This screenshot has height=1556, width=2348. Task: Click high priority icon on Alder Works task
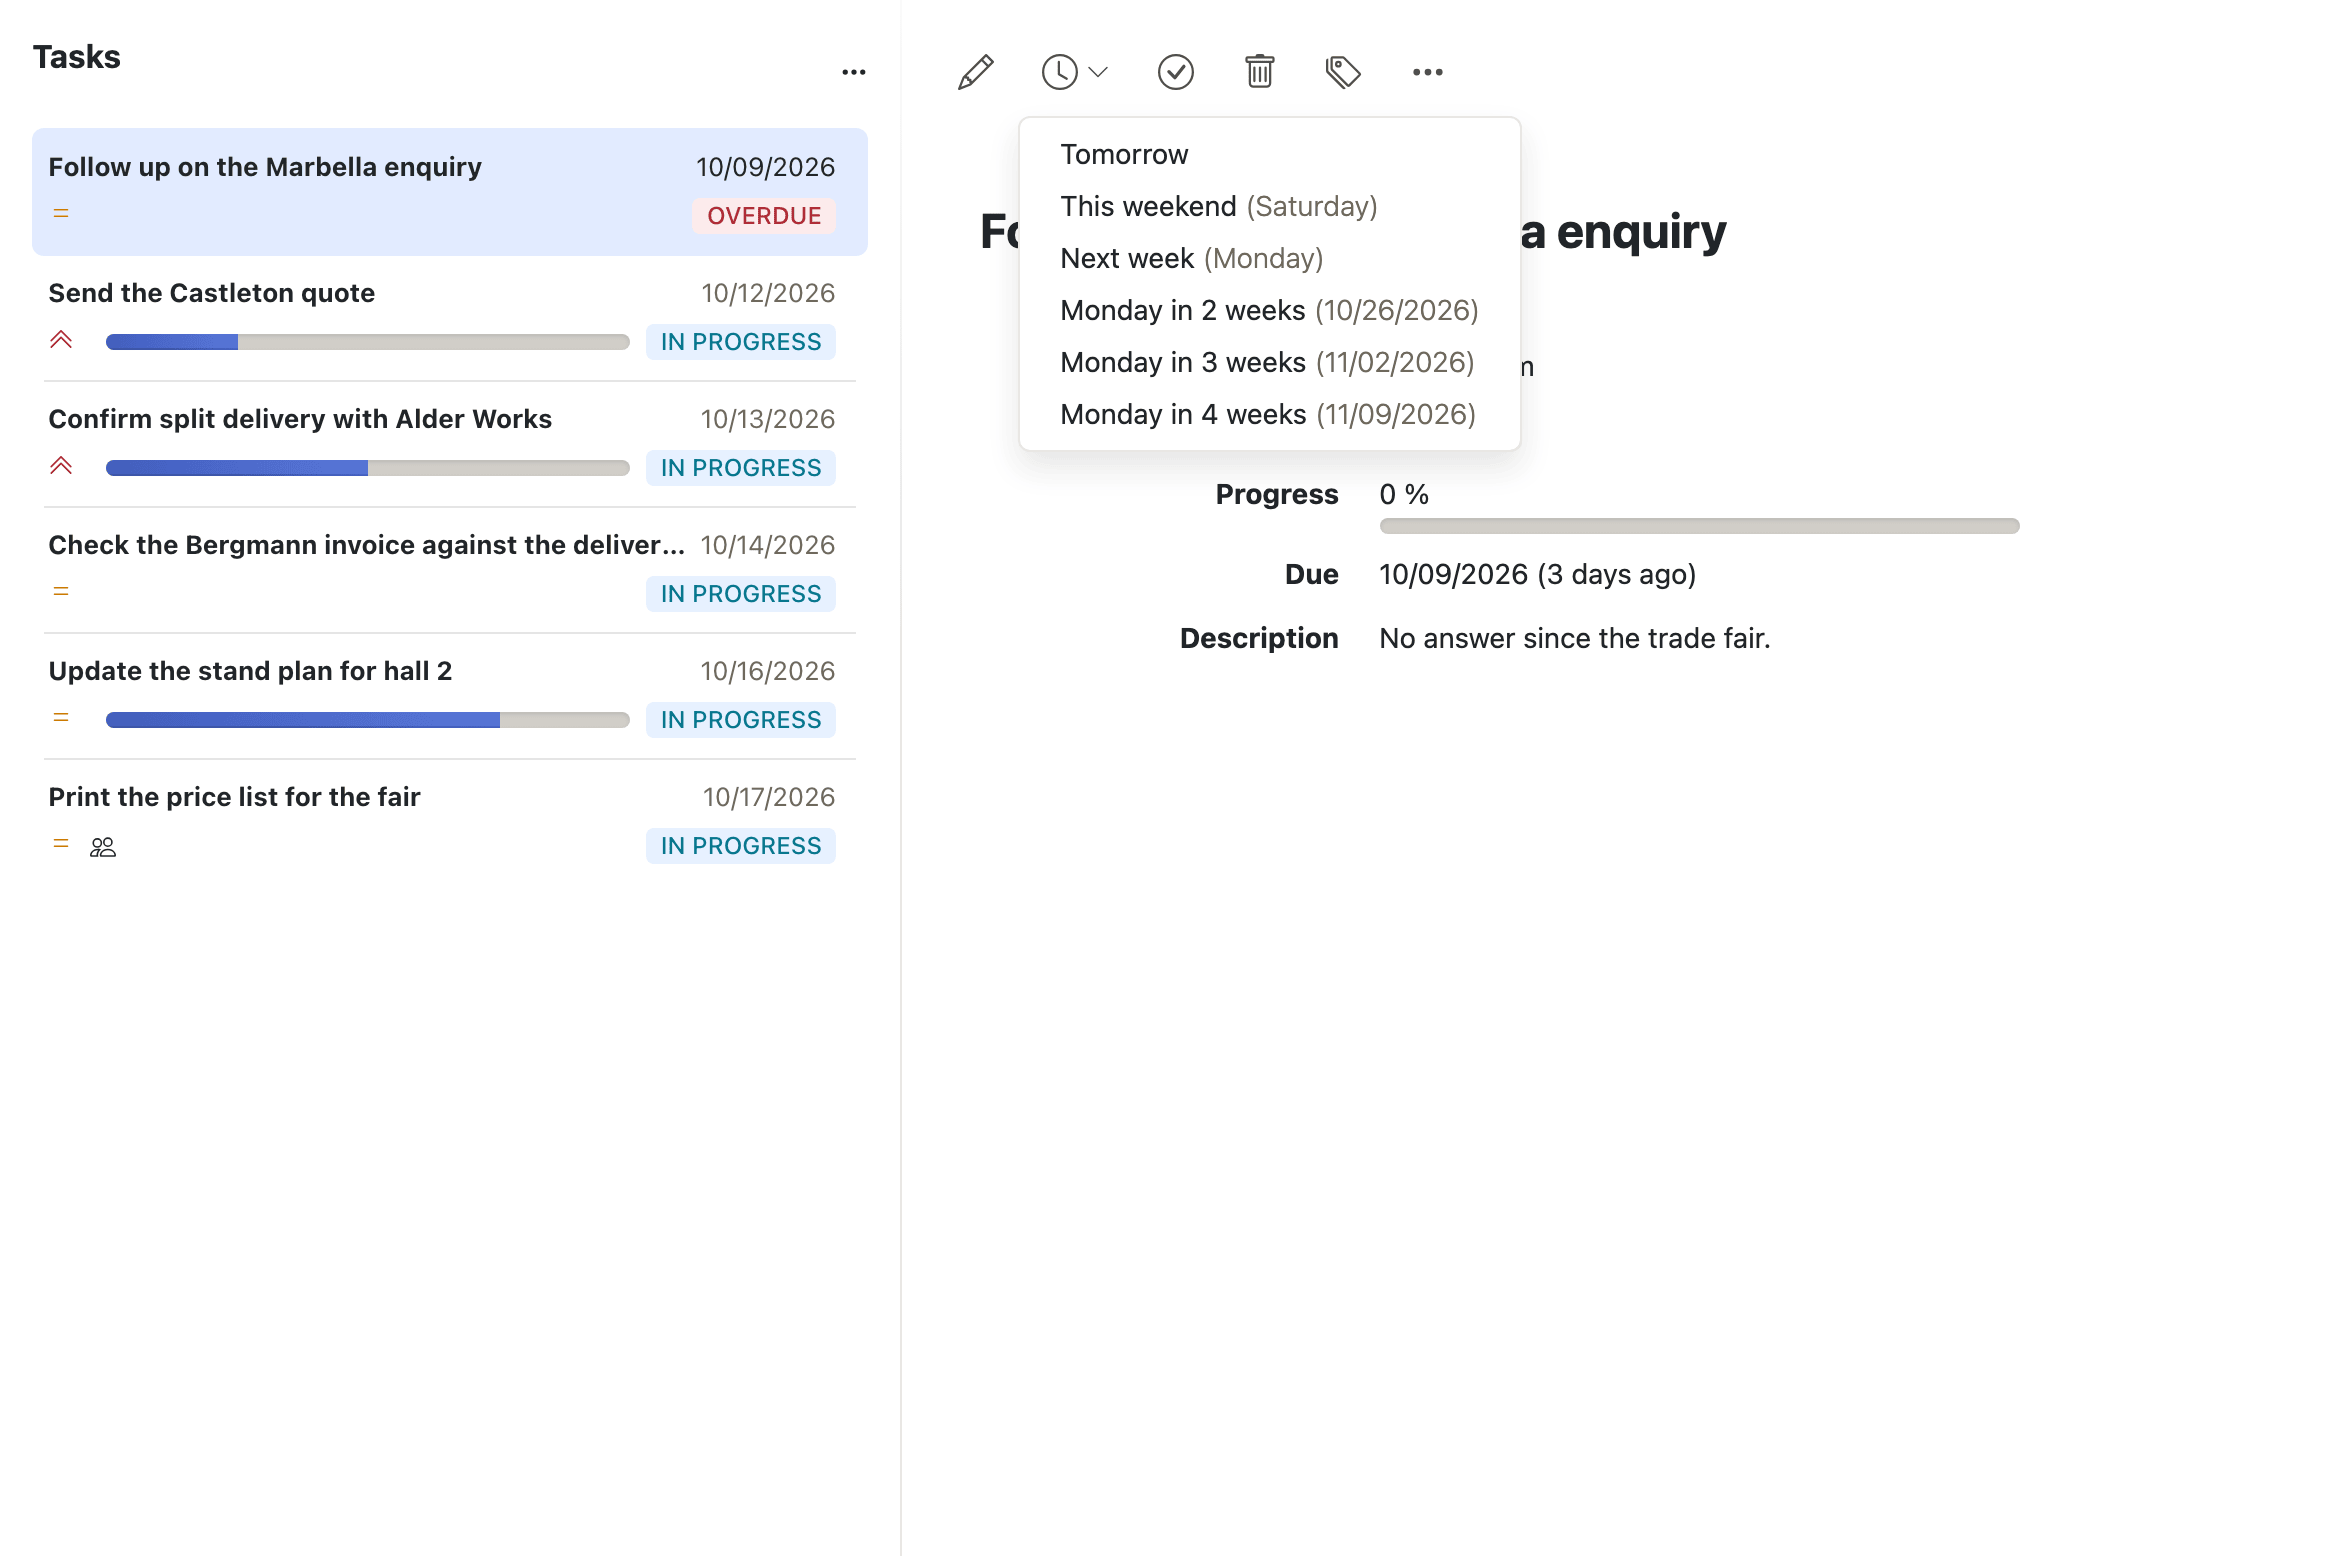pyautogui.click(x=61, y=466)
